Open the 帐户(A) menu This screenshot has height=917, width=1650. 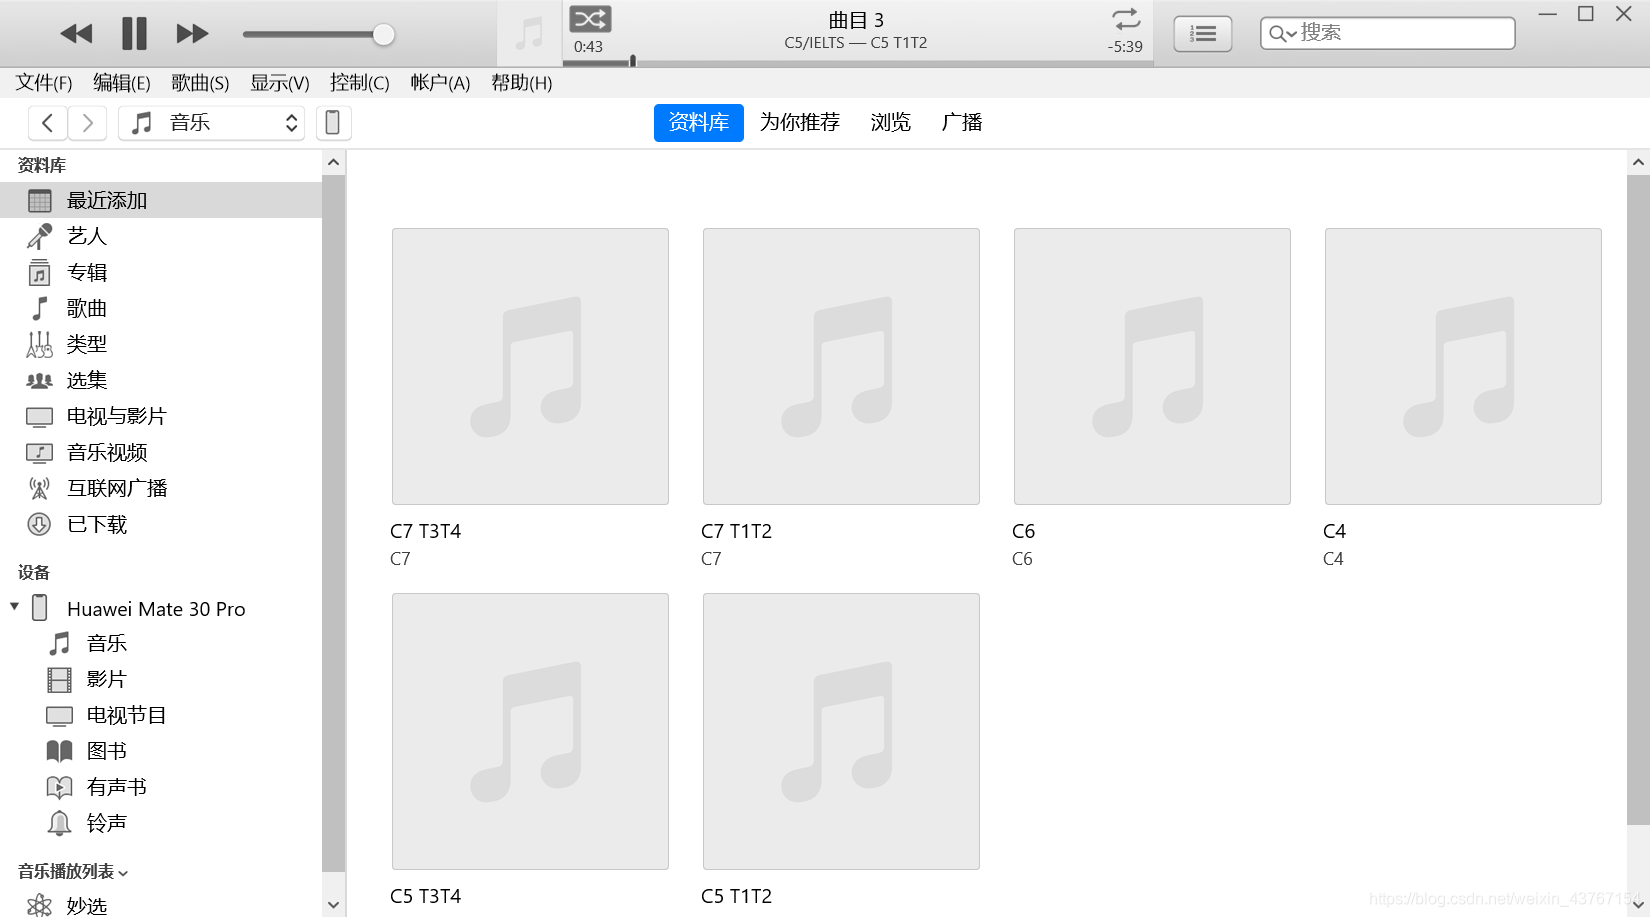[440, 83]
